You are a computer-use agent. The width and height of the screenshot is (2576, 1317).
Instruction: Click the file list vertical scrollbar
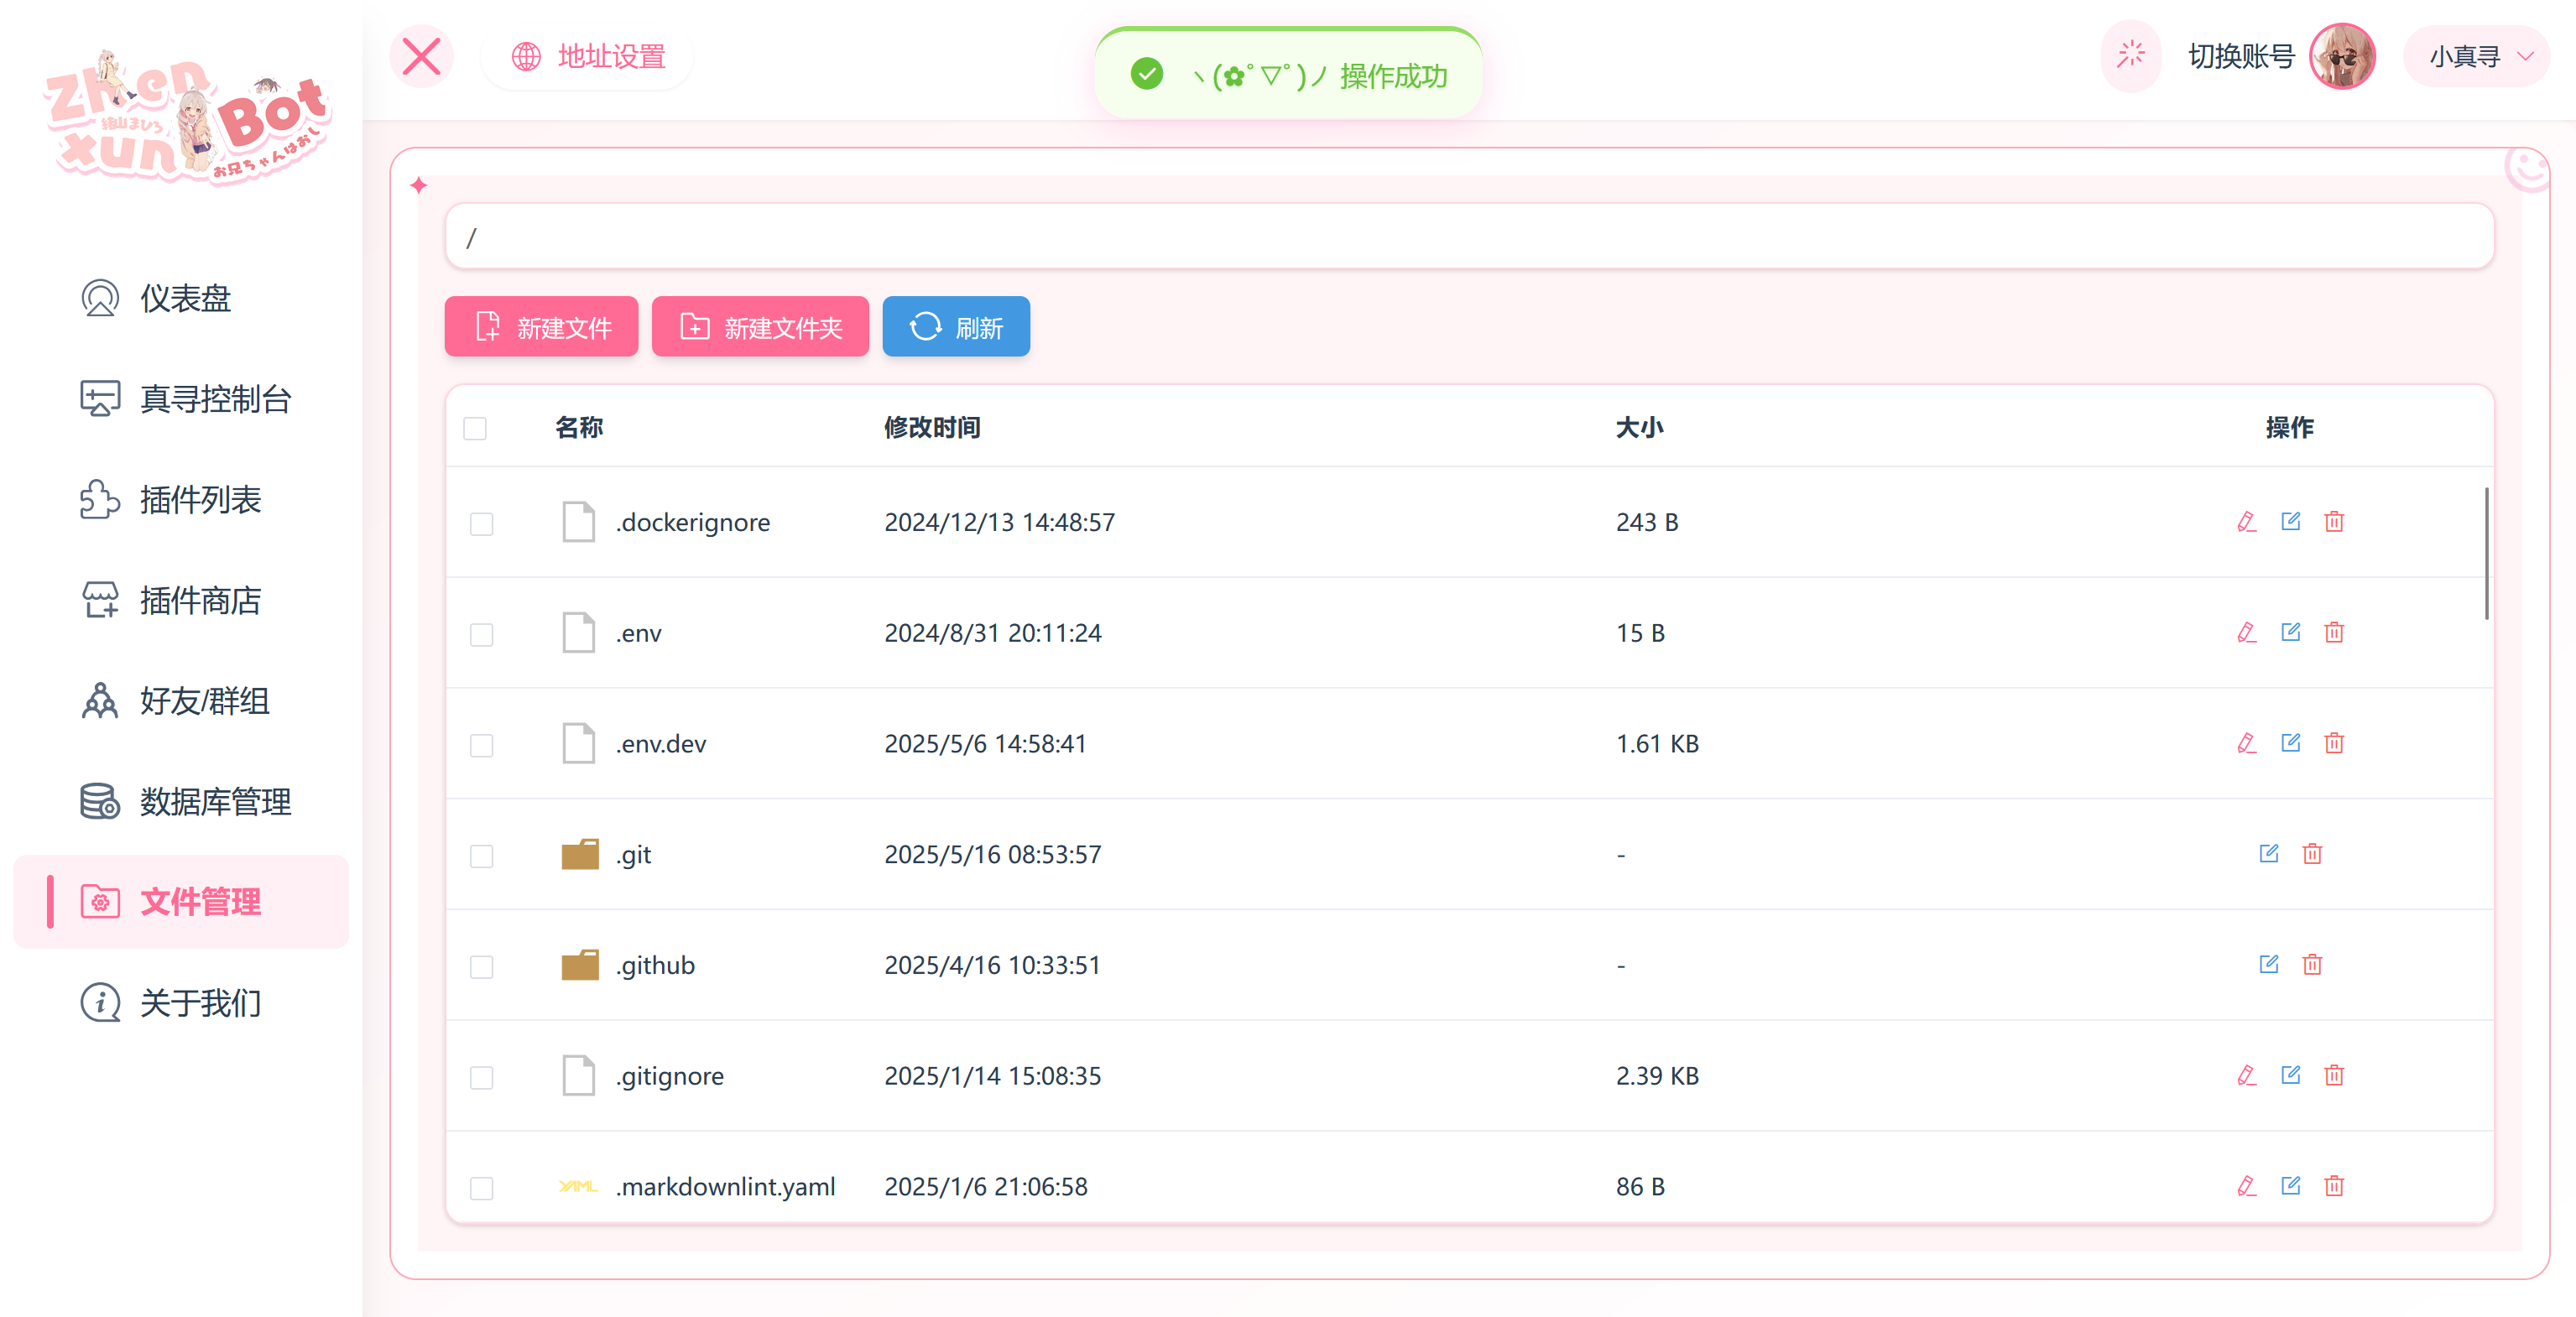(x=2486, y=553)
